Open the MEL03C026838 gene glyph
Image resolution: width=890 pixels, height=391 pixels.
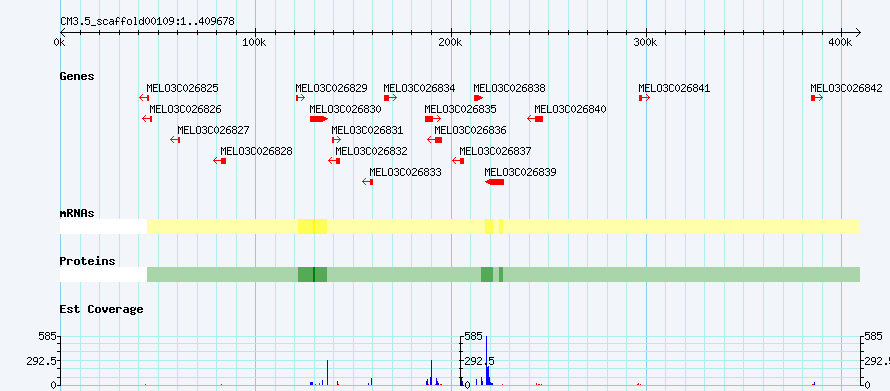pyautogui.click(x=478, y=98)
